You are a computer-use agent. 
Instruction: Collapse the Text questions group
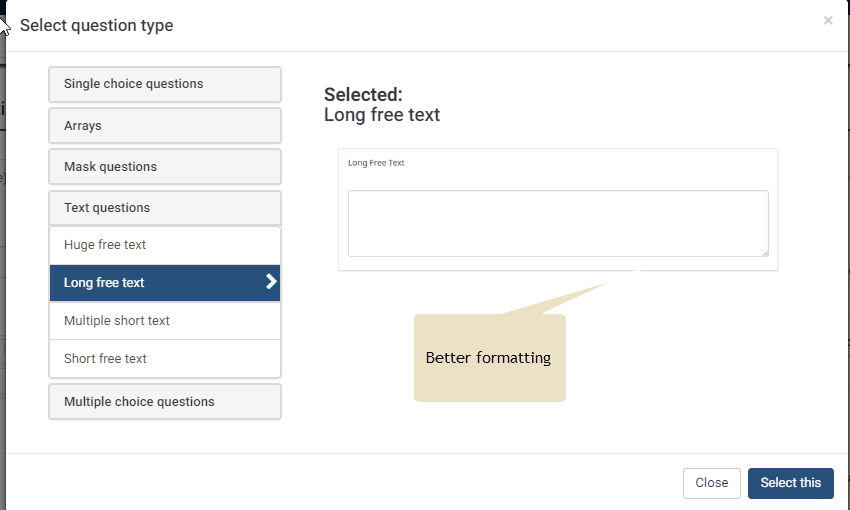tap(164, 208)
